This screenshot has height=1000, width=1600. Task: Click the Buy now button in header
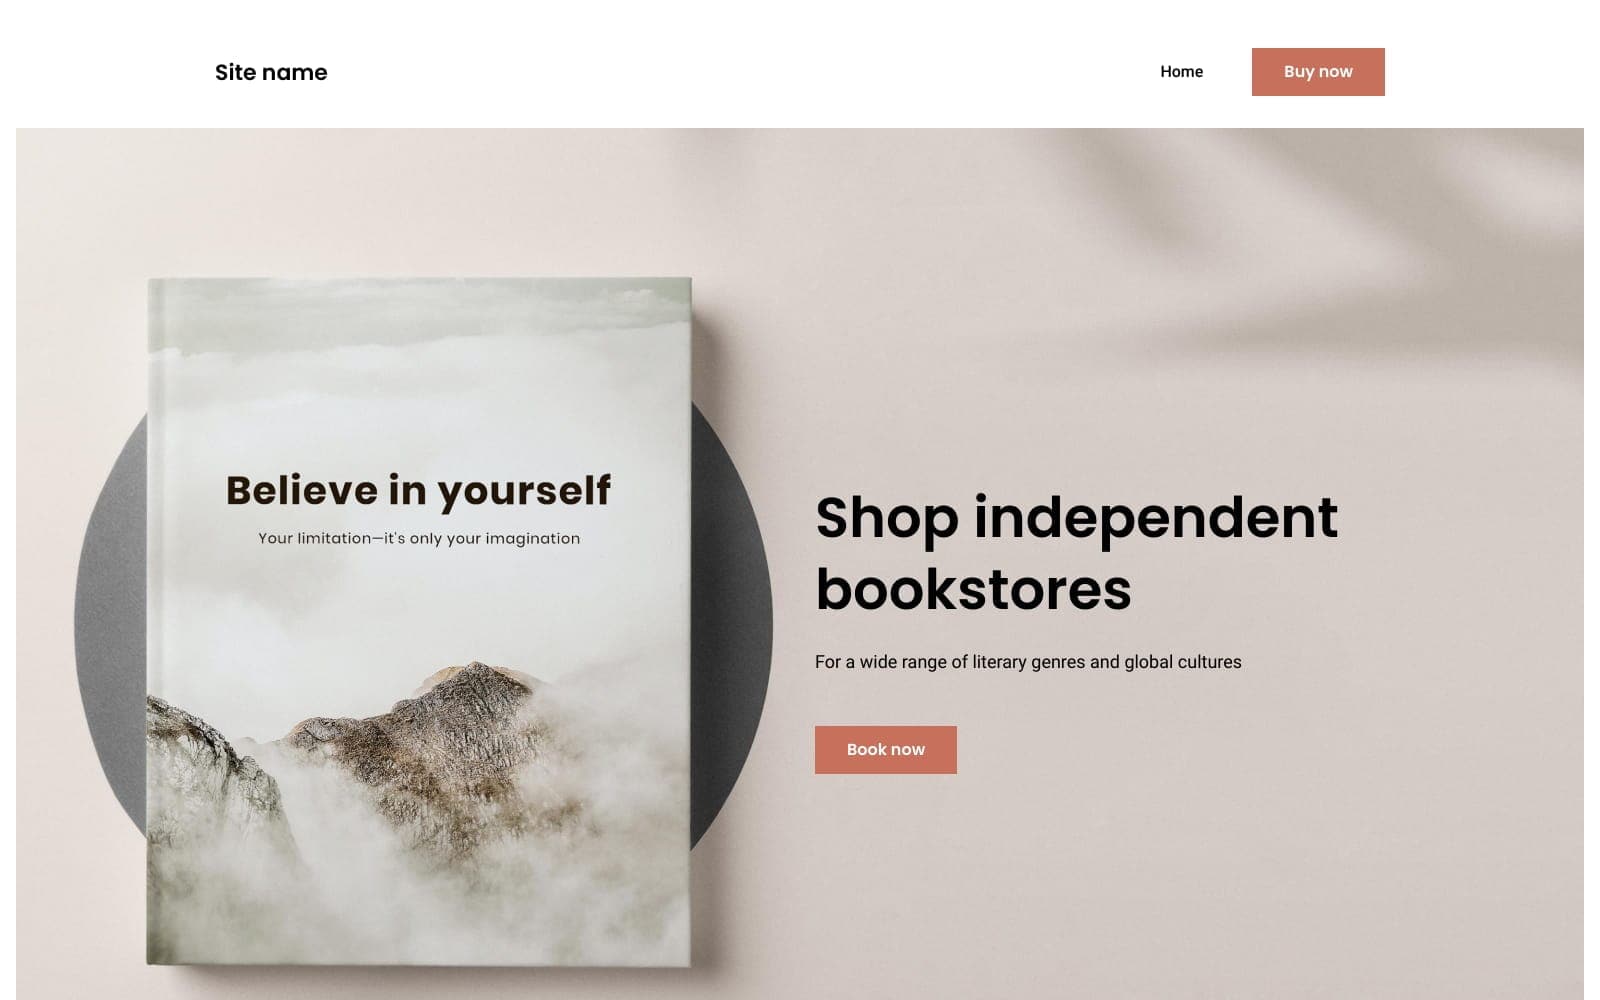coord(1318,72)
